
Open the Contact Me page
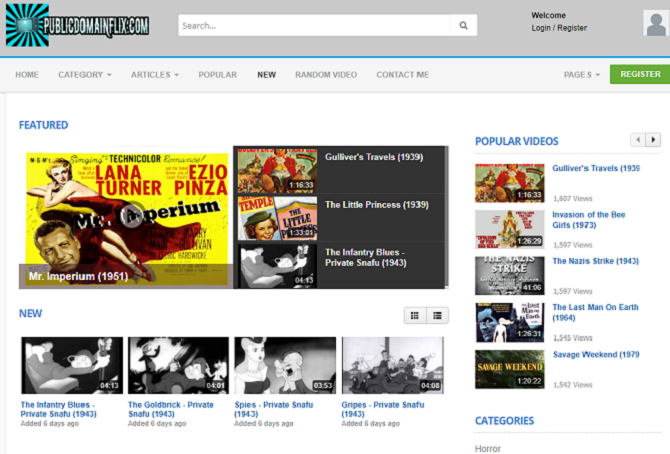(x=403, y=75)
